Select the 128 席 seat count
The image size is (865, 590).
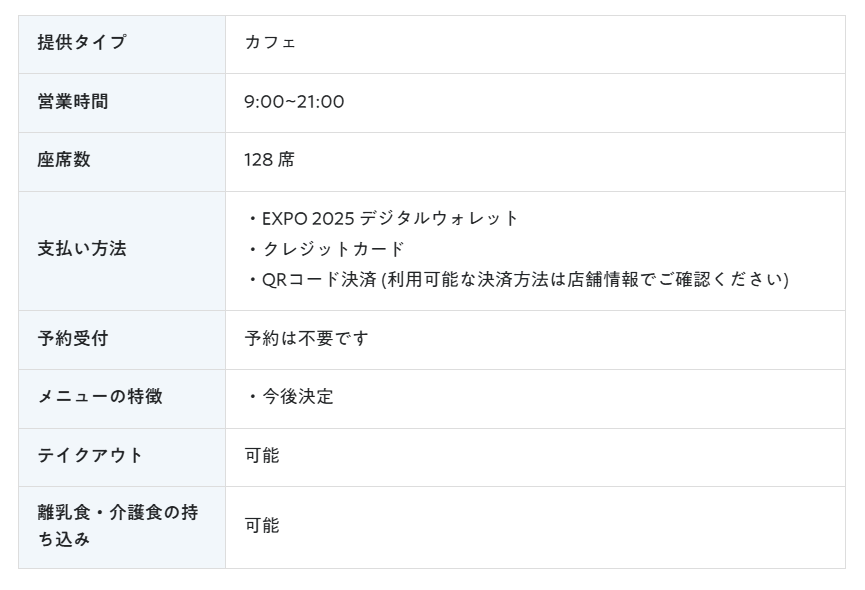pyautogui.click(x=269, y=160)
